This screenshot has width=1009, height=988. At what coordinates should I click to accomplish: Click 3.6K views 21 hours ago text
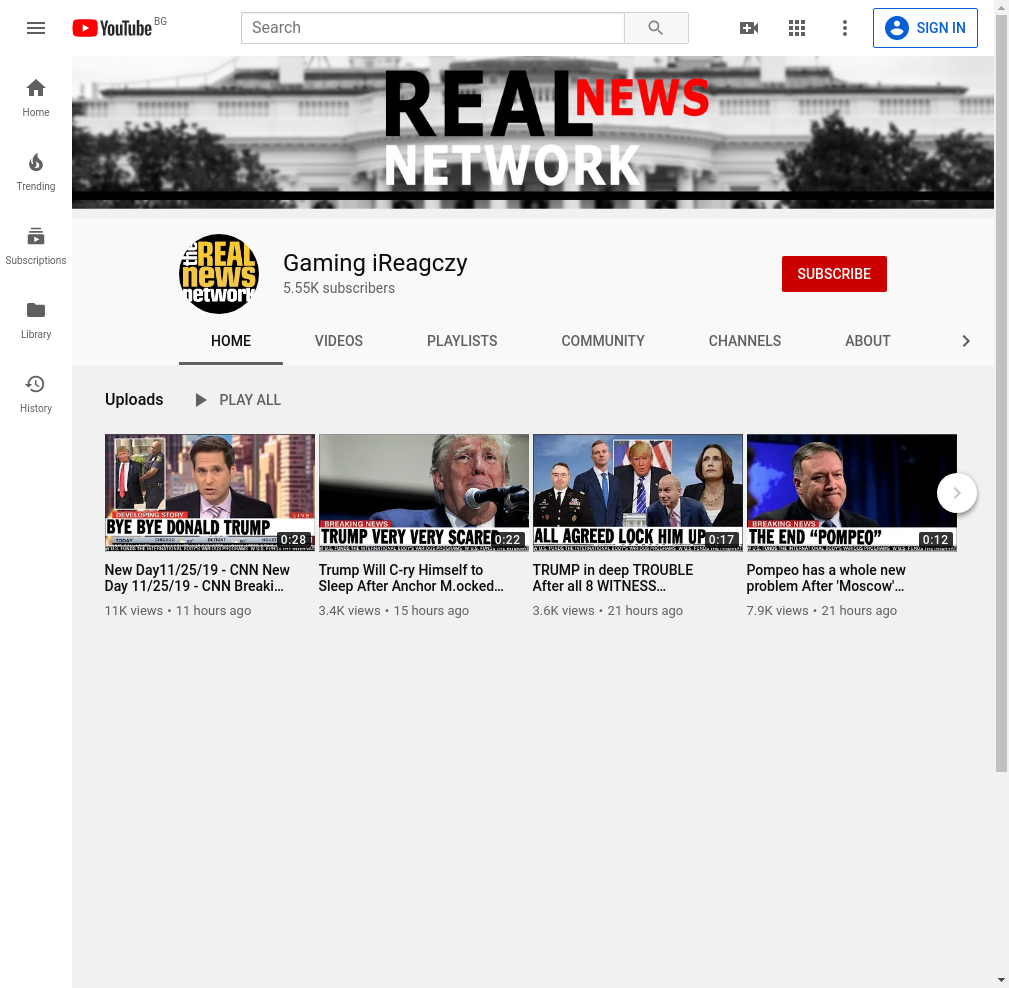tap(607, 611)
